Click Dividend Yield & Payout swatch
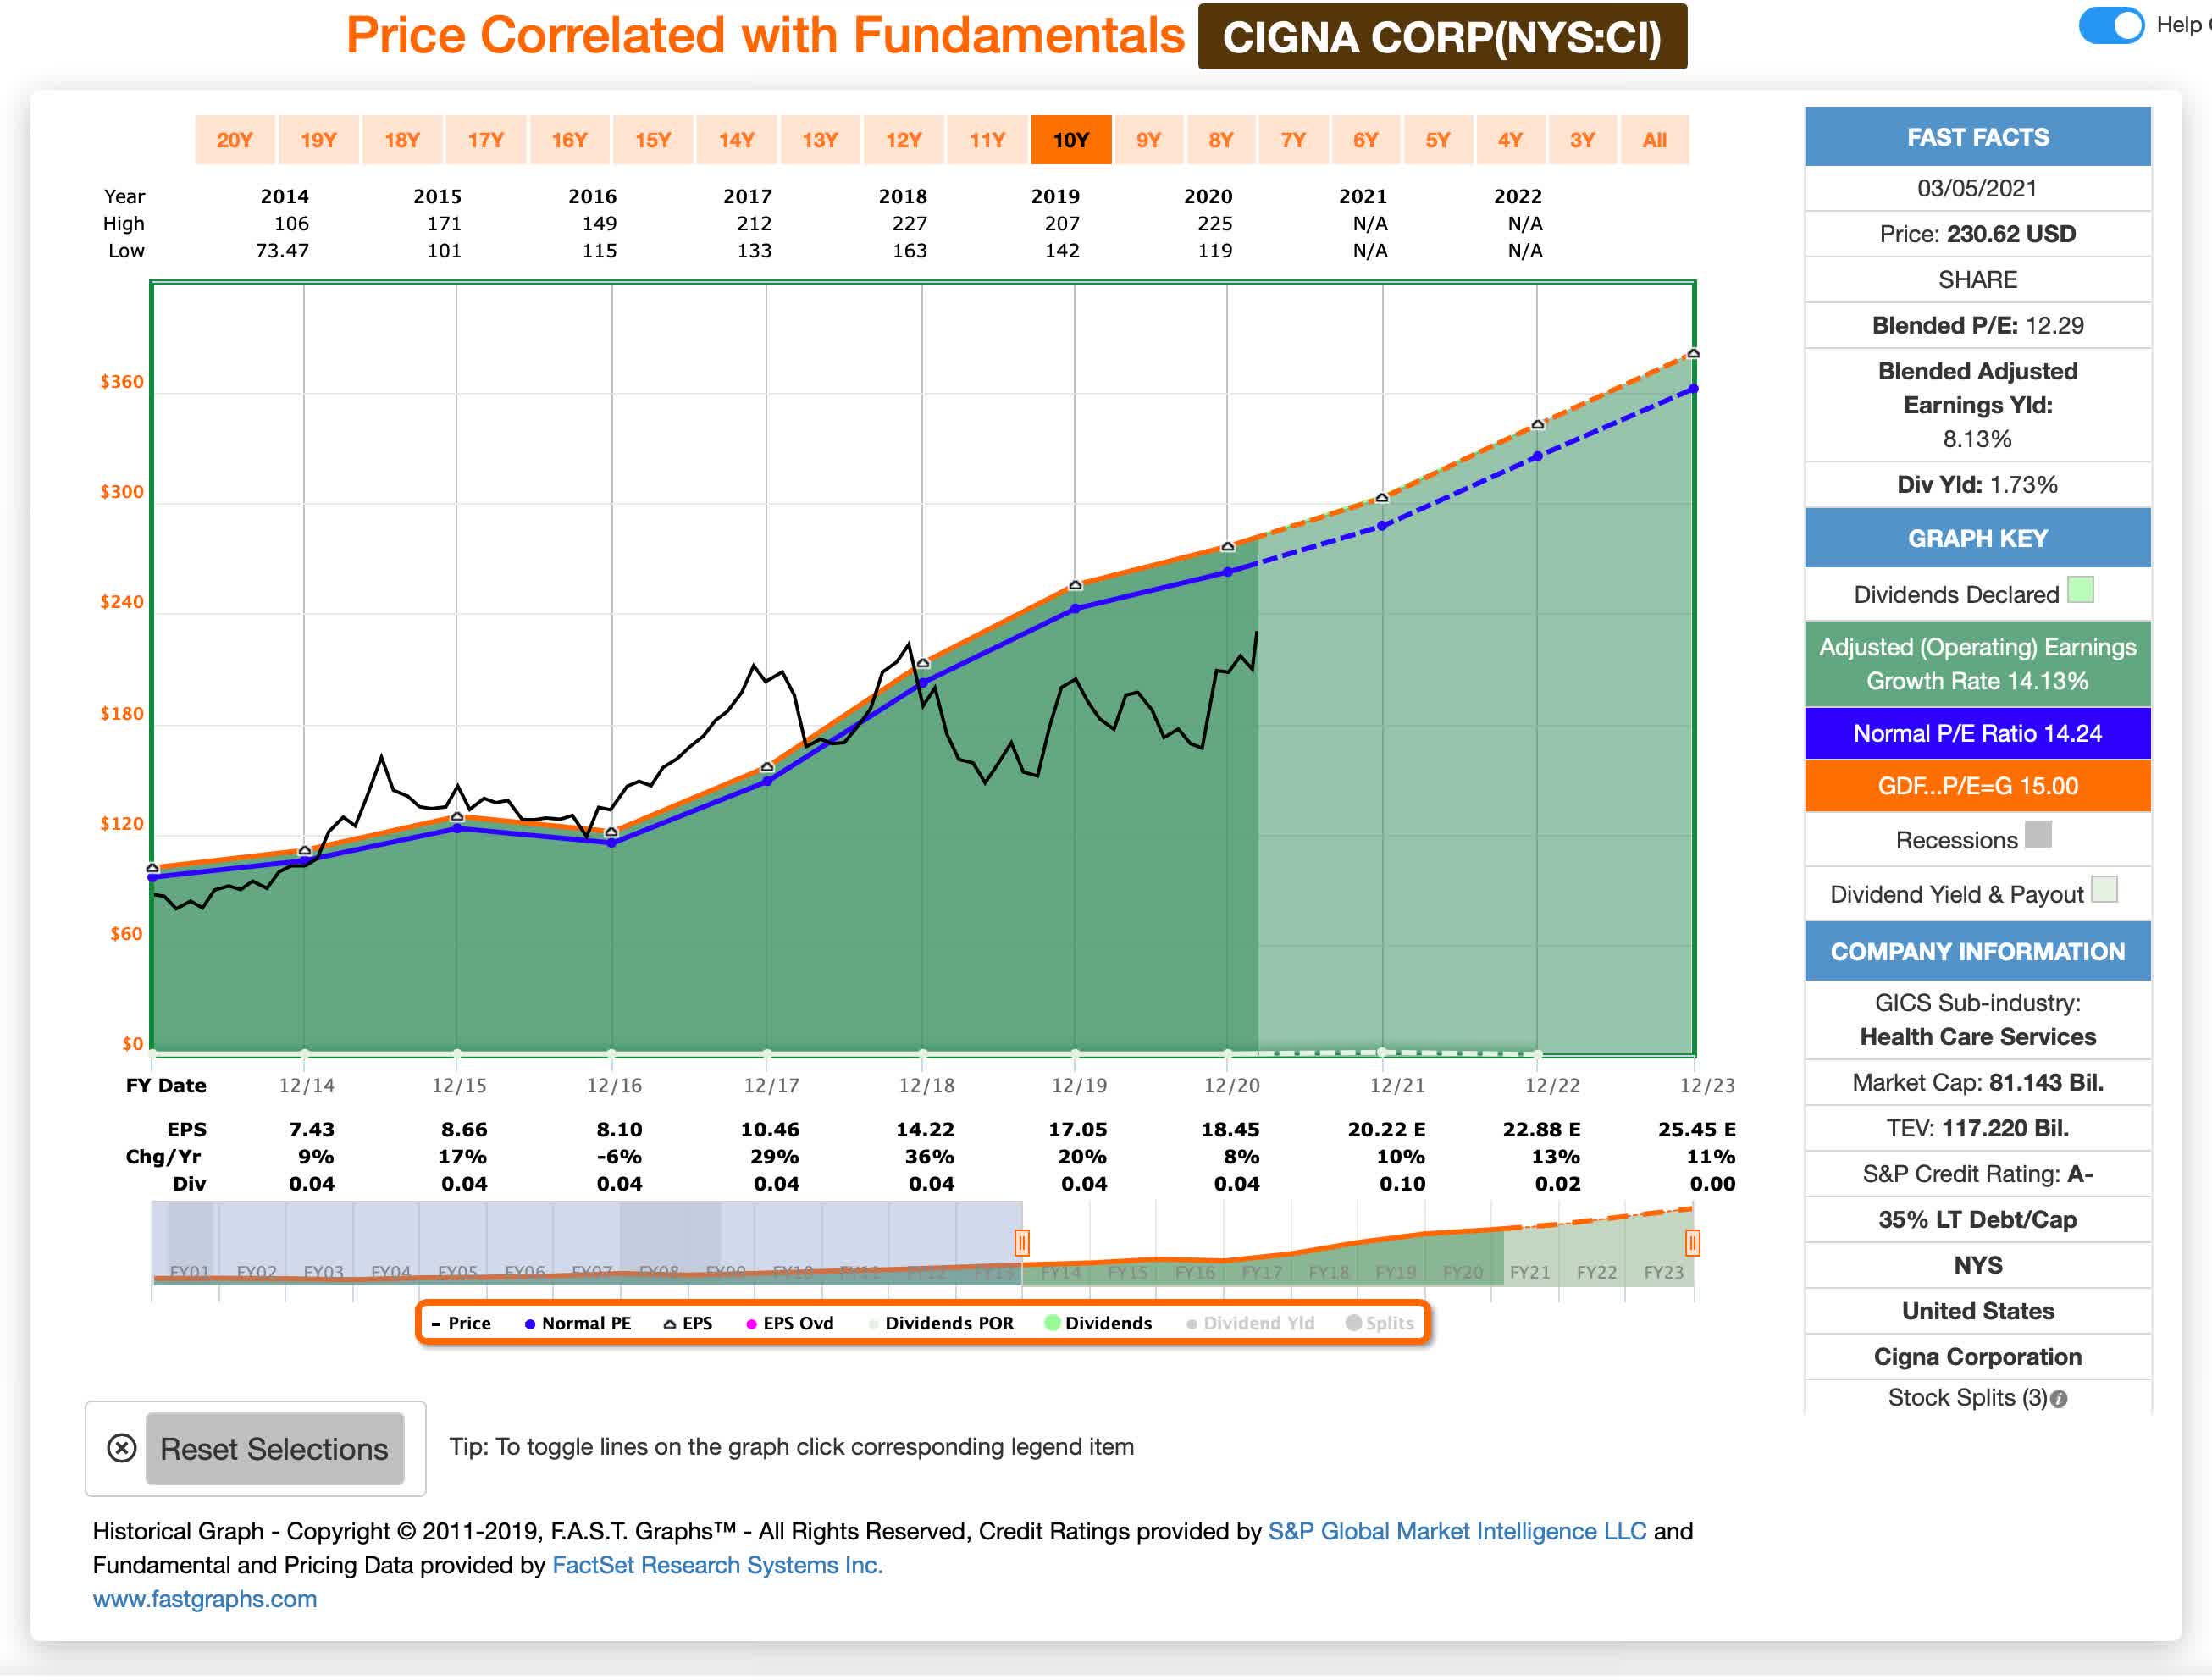Image resolution: width=2212 pixels, height=1680 pixels. coord(2104,889)
